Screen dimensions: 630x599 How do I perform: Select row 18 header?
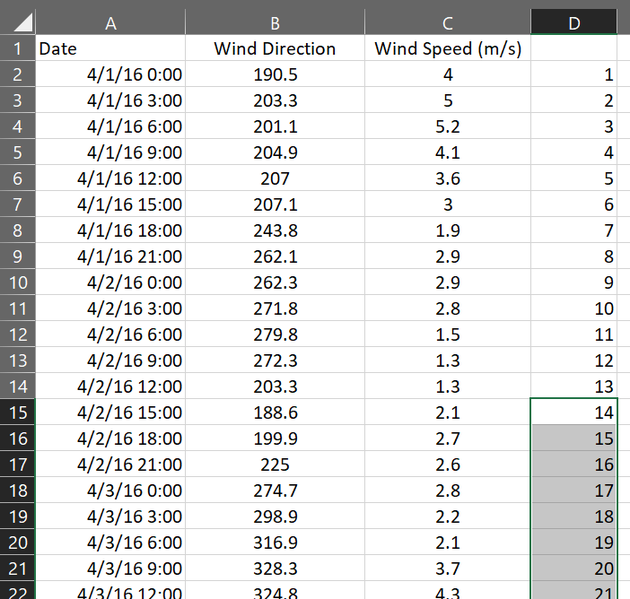pos(17,490)
